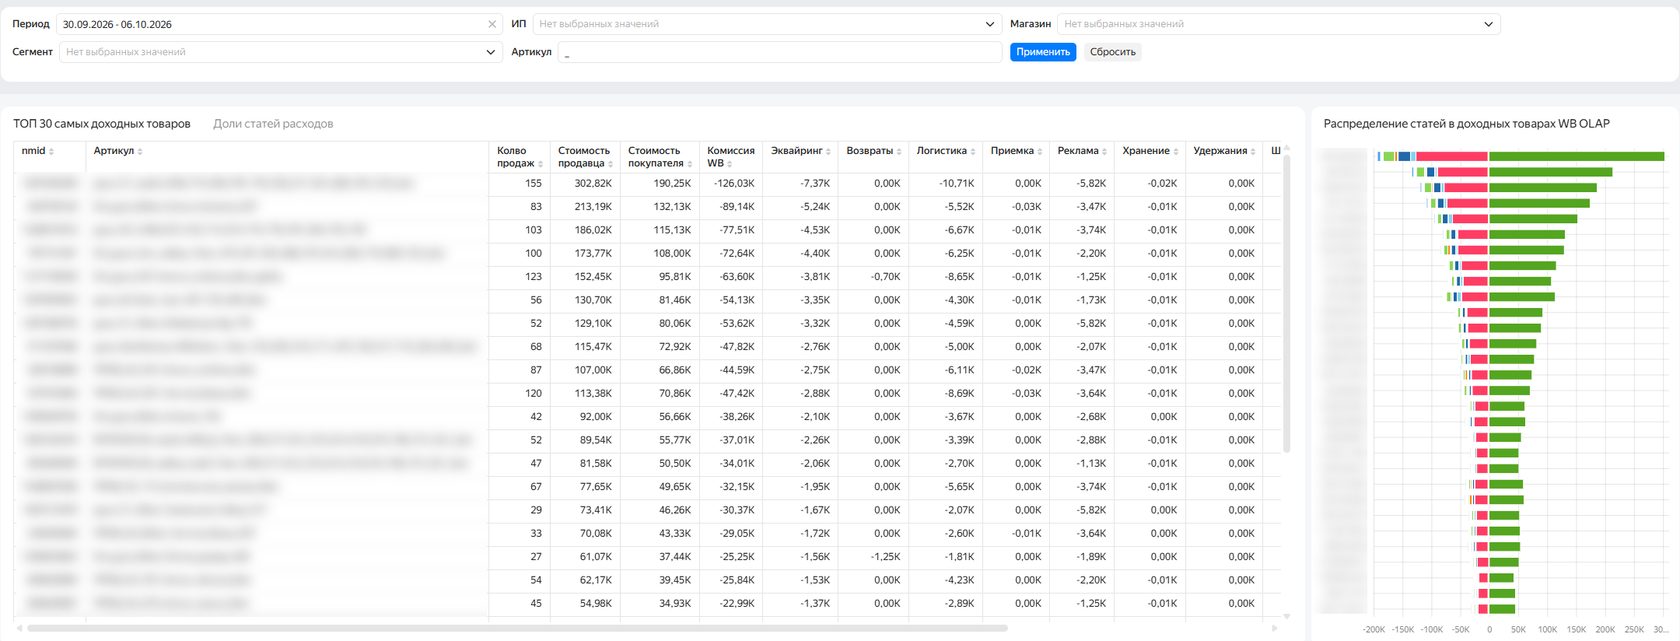This screenshot has height=641, width=1680.
Task: Sort by nmid column sort icon
Action: point(52,151)
